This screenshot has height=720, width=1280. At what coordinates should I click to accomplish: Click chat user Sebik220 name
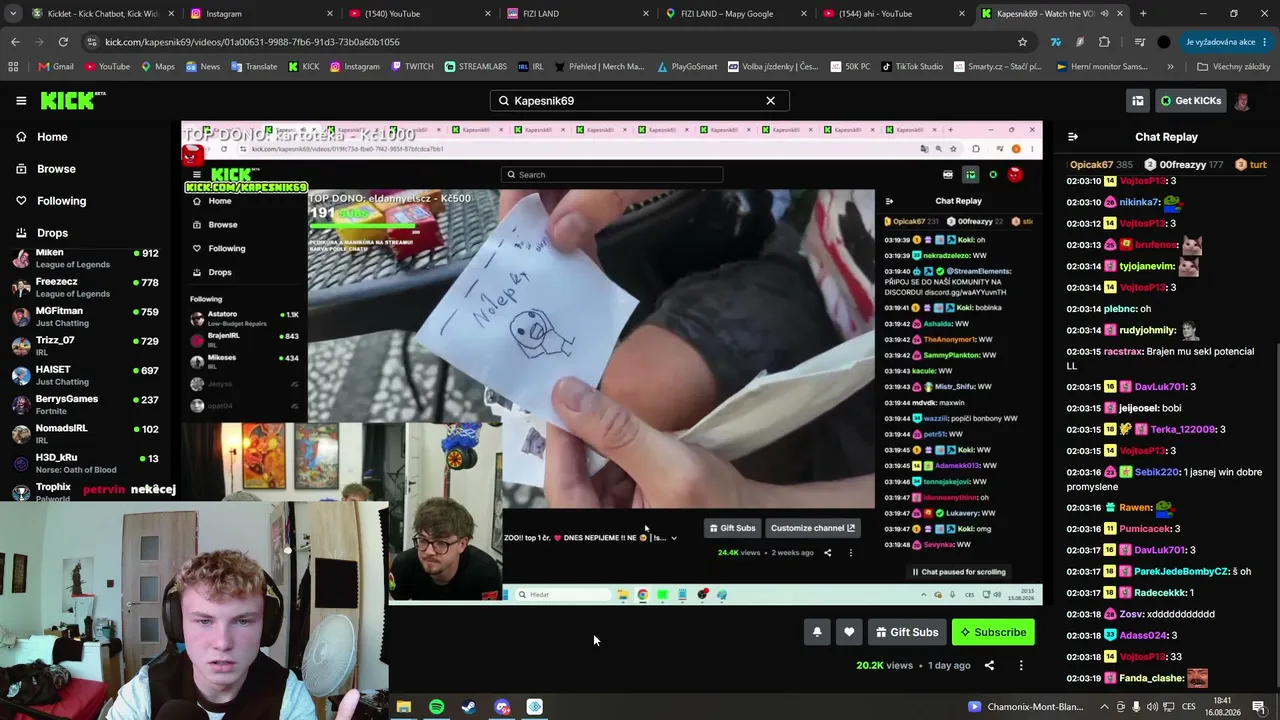click(x=1157, y=472)
